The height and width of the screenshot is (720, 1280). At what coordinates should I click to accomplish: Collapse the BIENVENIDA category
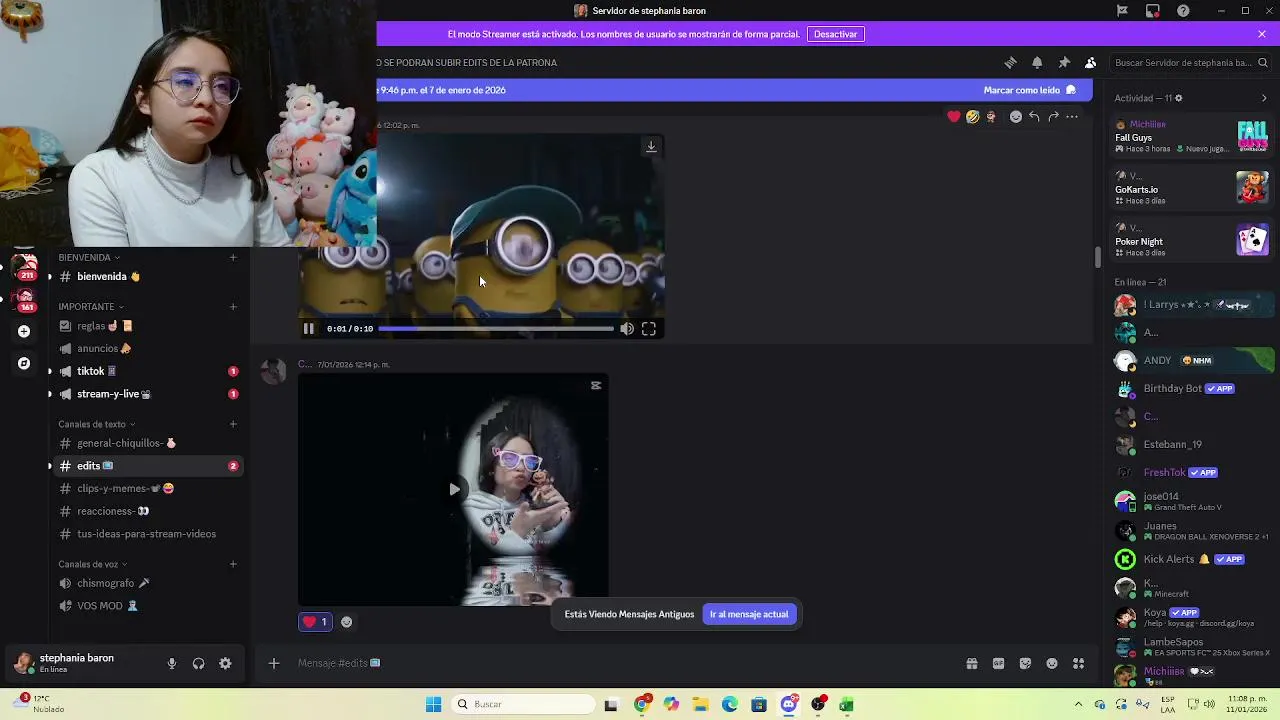pos(89,257)
